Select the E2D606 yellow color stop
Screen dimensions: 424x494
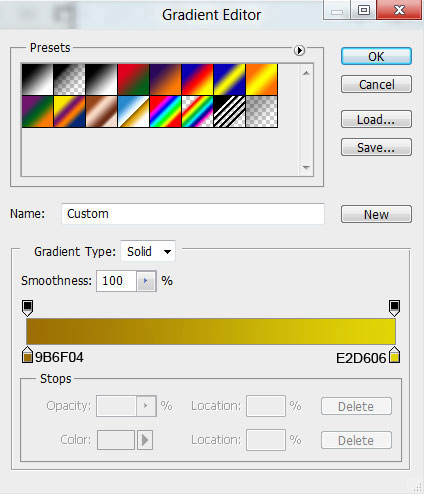[395, 355]
